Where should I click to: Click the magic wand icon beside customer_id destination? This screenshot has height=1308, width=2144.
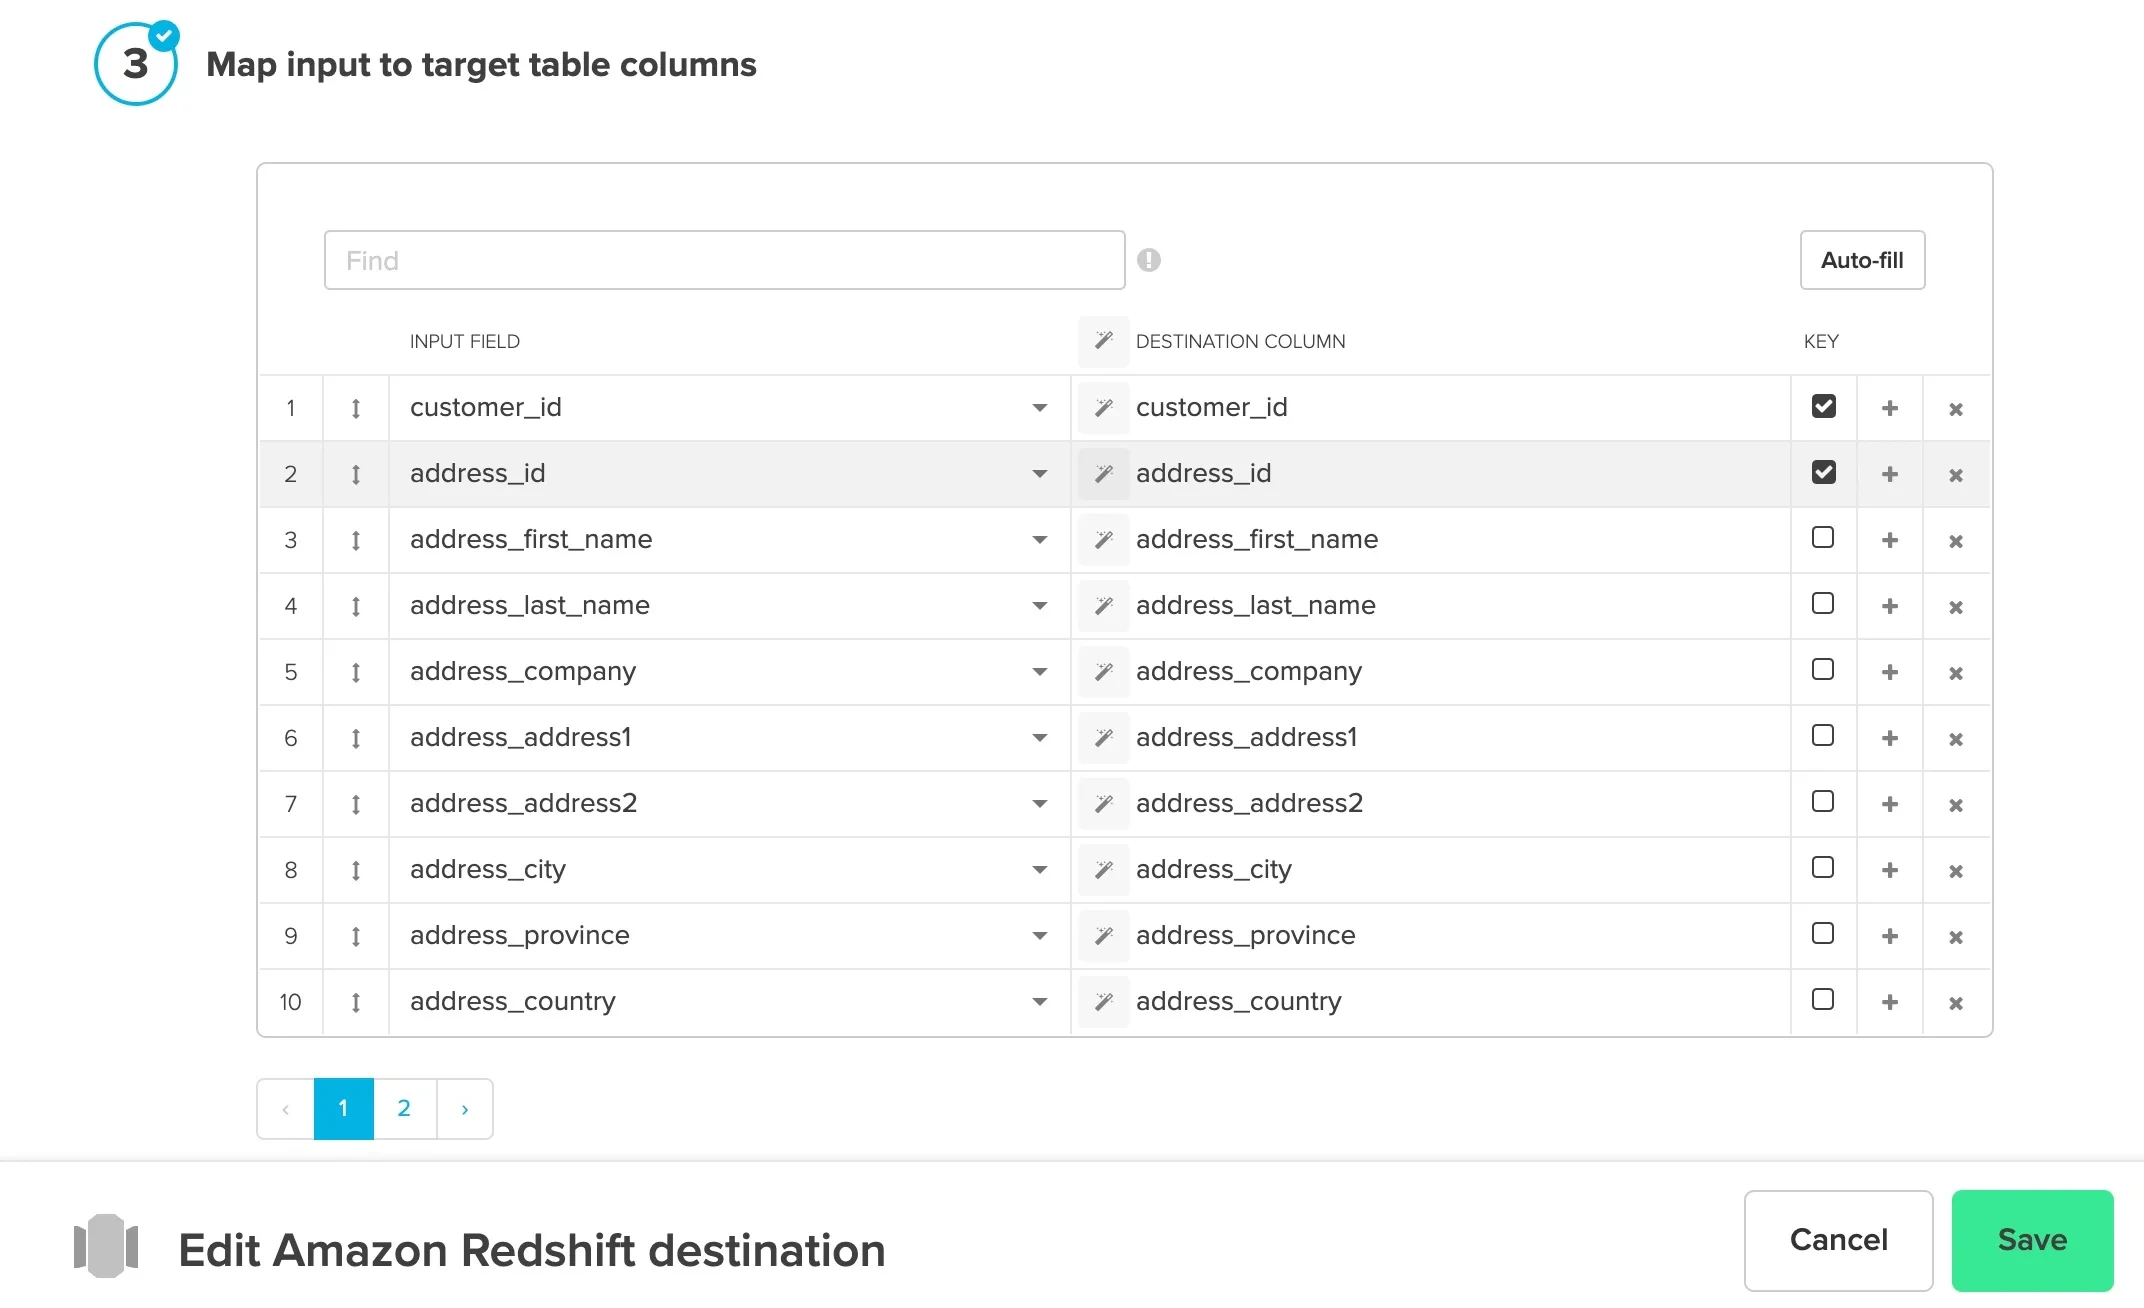click(1103, 407)
